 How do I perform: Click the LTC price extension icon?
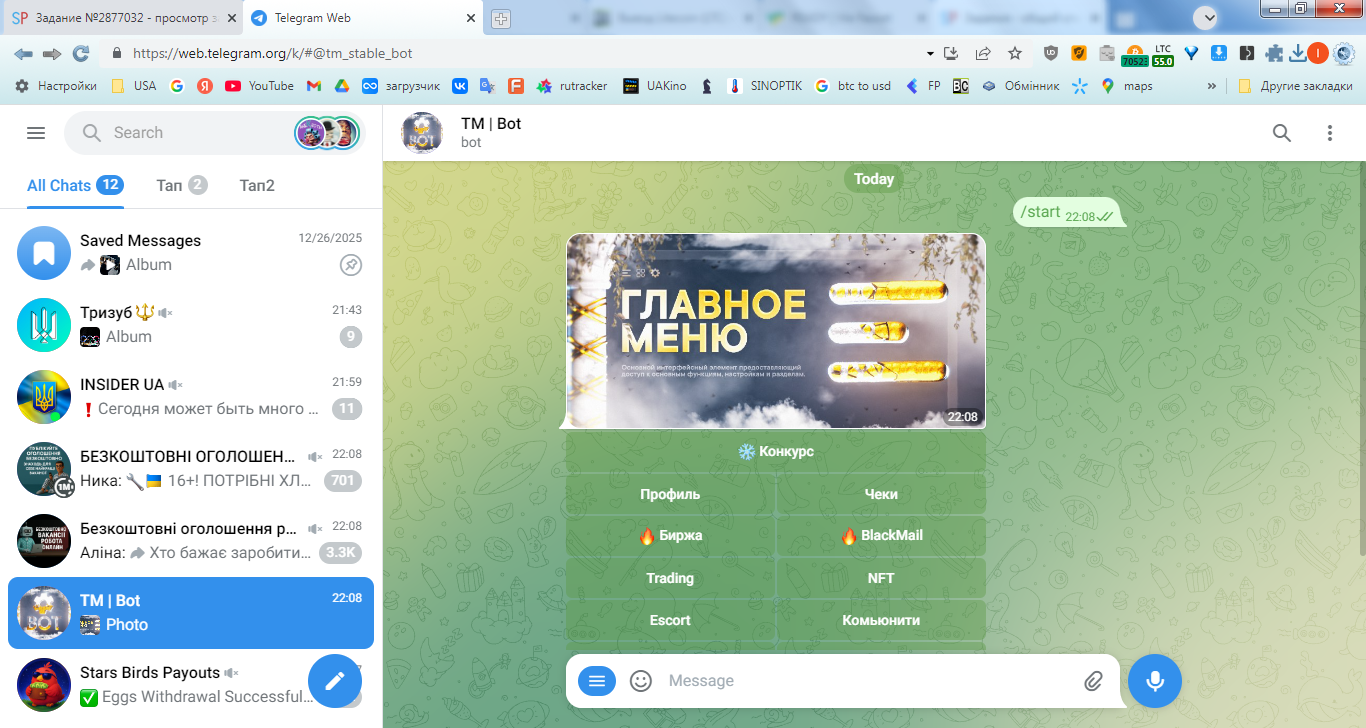point(1163,54)
